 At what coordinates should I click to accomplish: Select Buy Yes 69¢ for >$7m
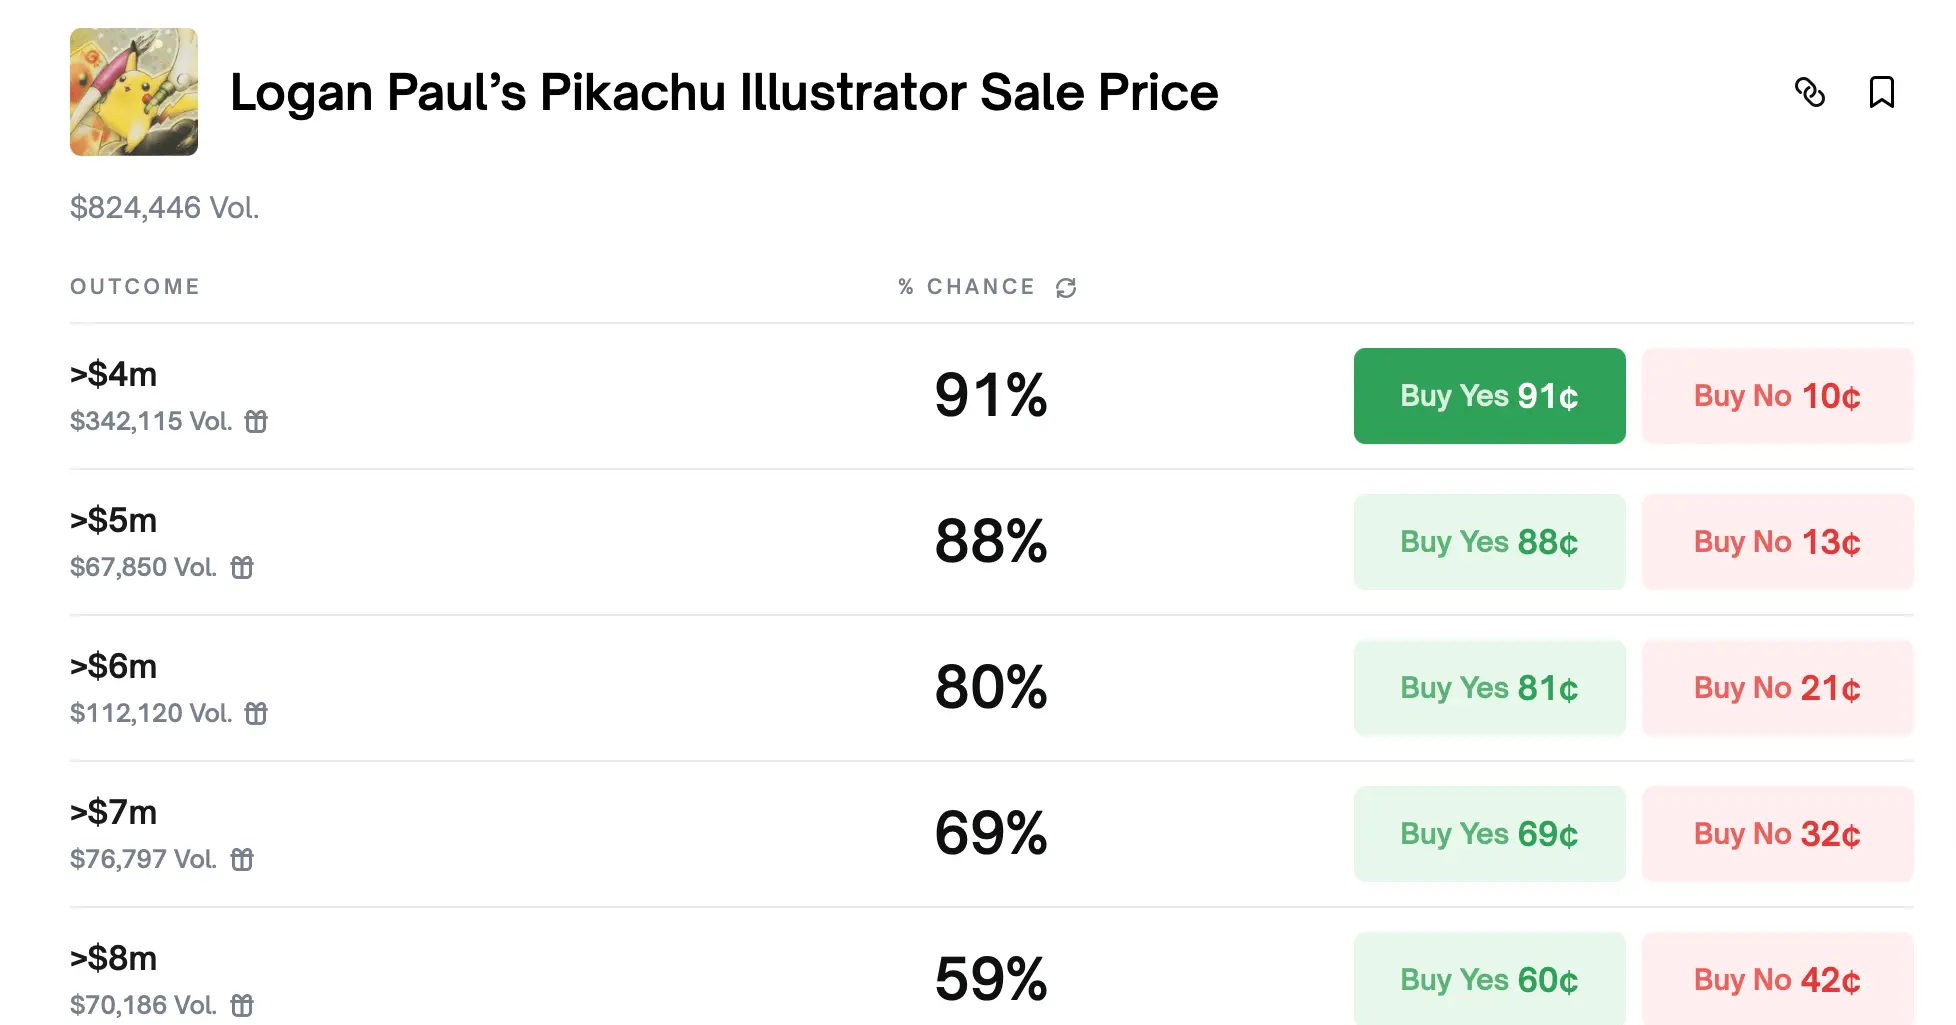(1489, 834)
